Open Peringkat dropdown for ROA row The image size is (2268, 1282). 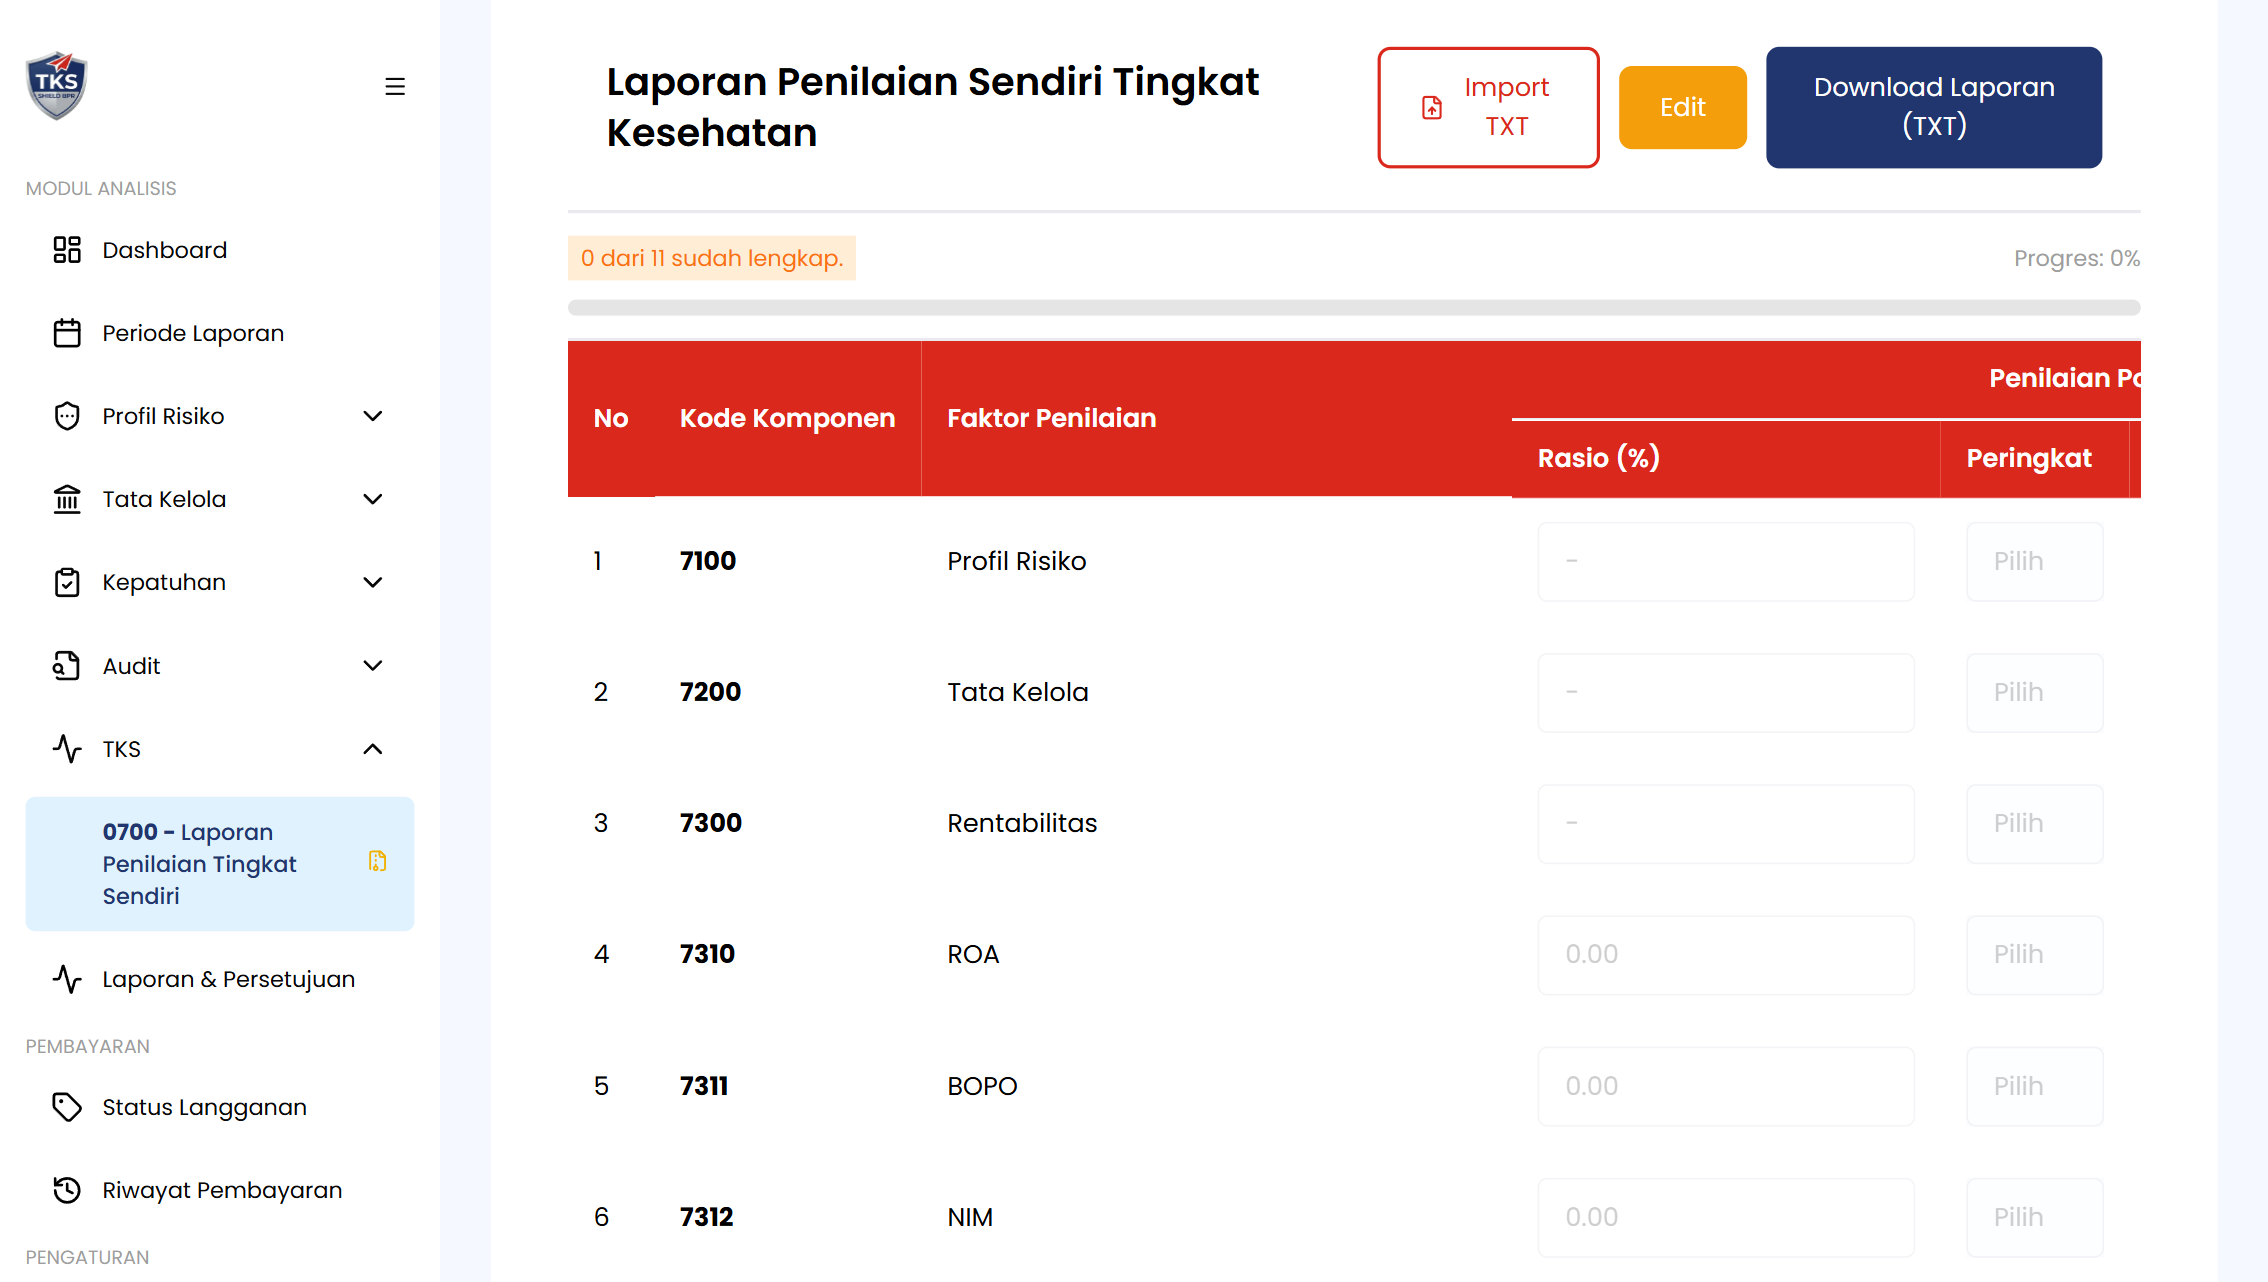(2034, 954)
